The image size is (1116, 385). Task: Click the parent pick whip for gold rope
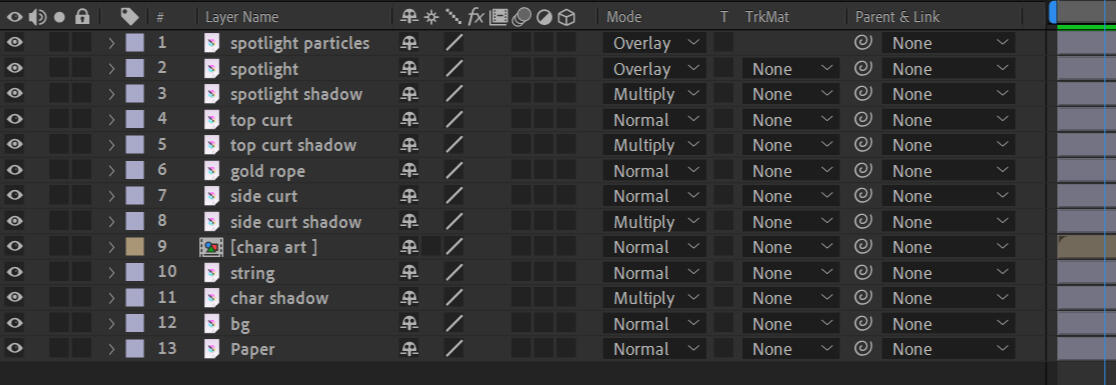click(x=863, y=171)
